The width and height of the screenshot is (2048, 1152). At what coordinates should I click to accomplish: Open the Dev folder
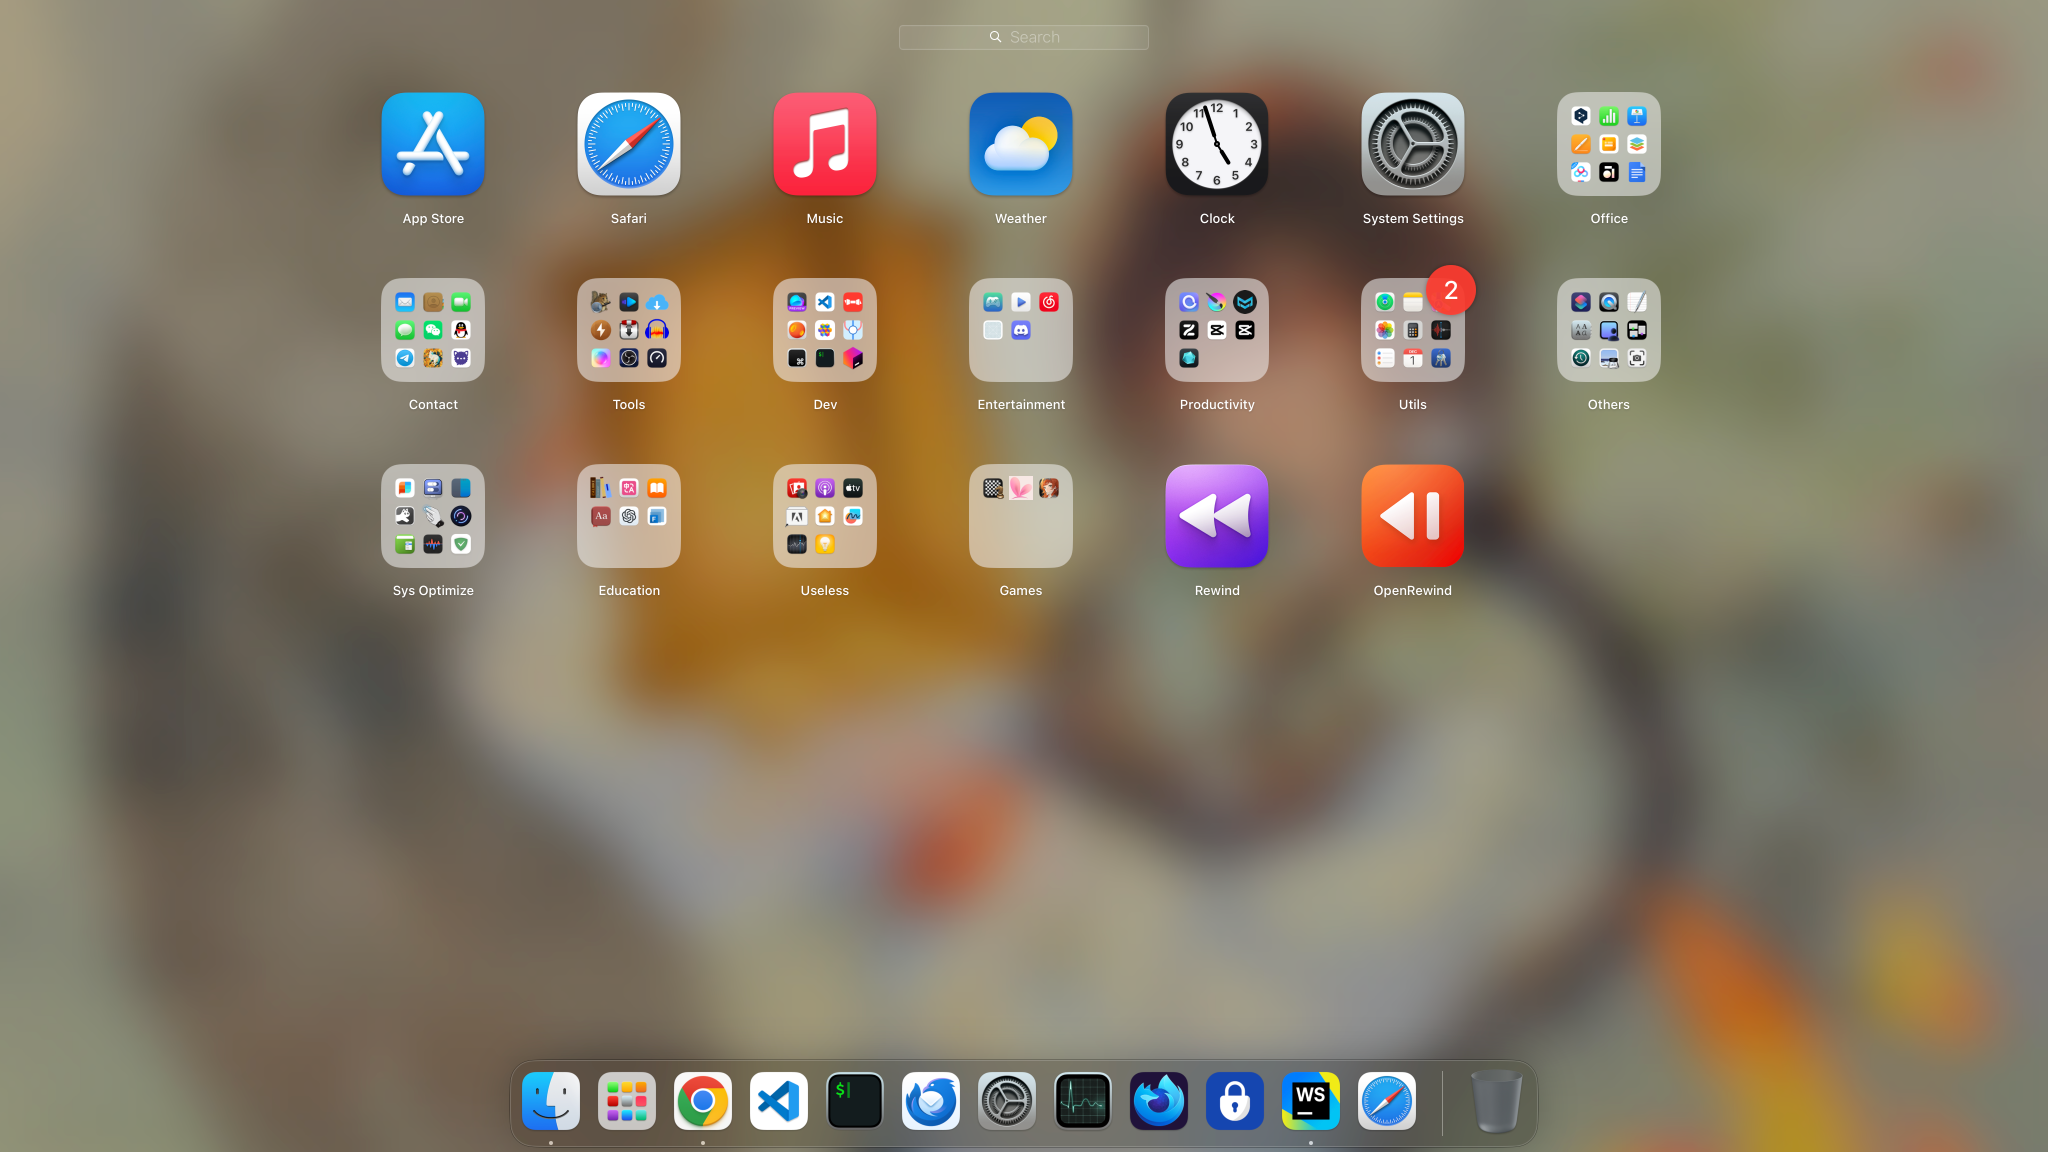(824, 330)
